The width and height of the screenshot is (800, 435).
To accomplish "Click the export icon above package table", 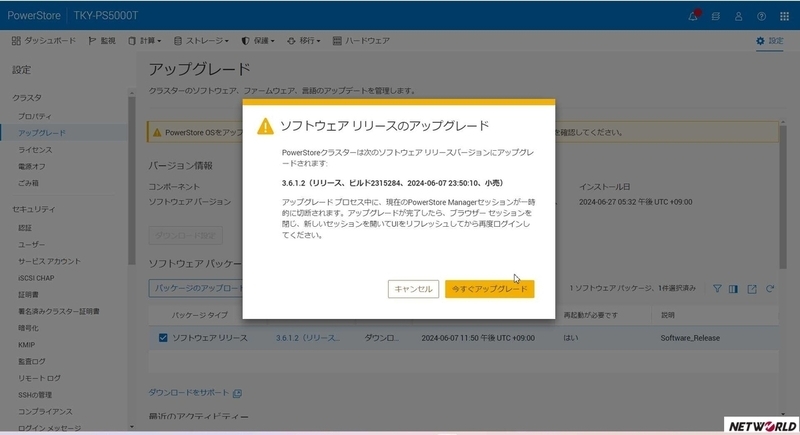I will pyautogui.click(x=752, y=289).
